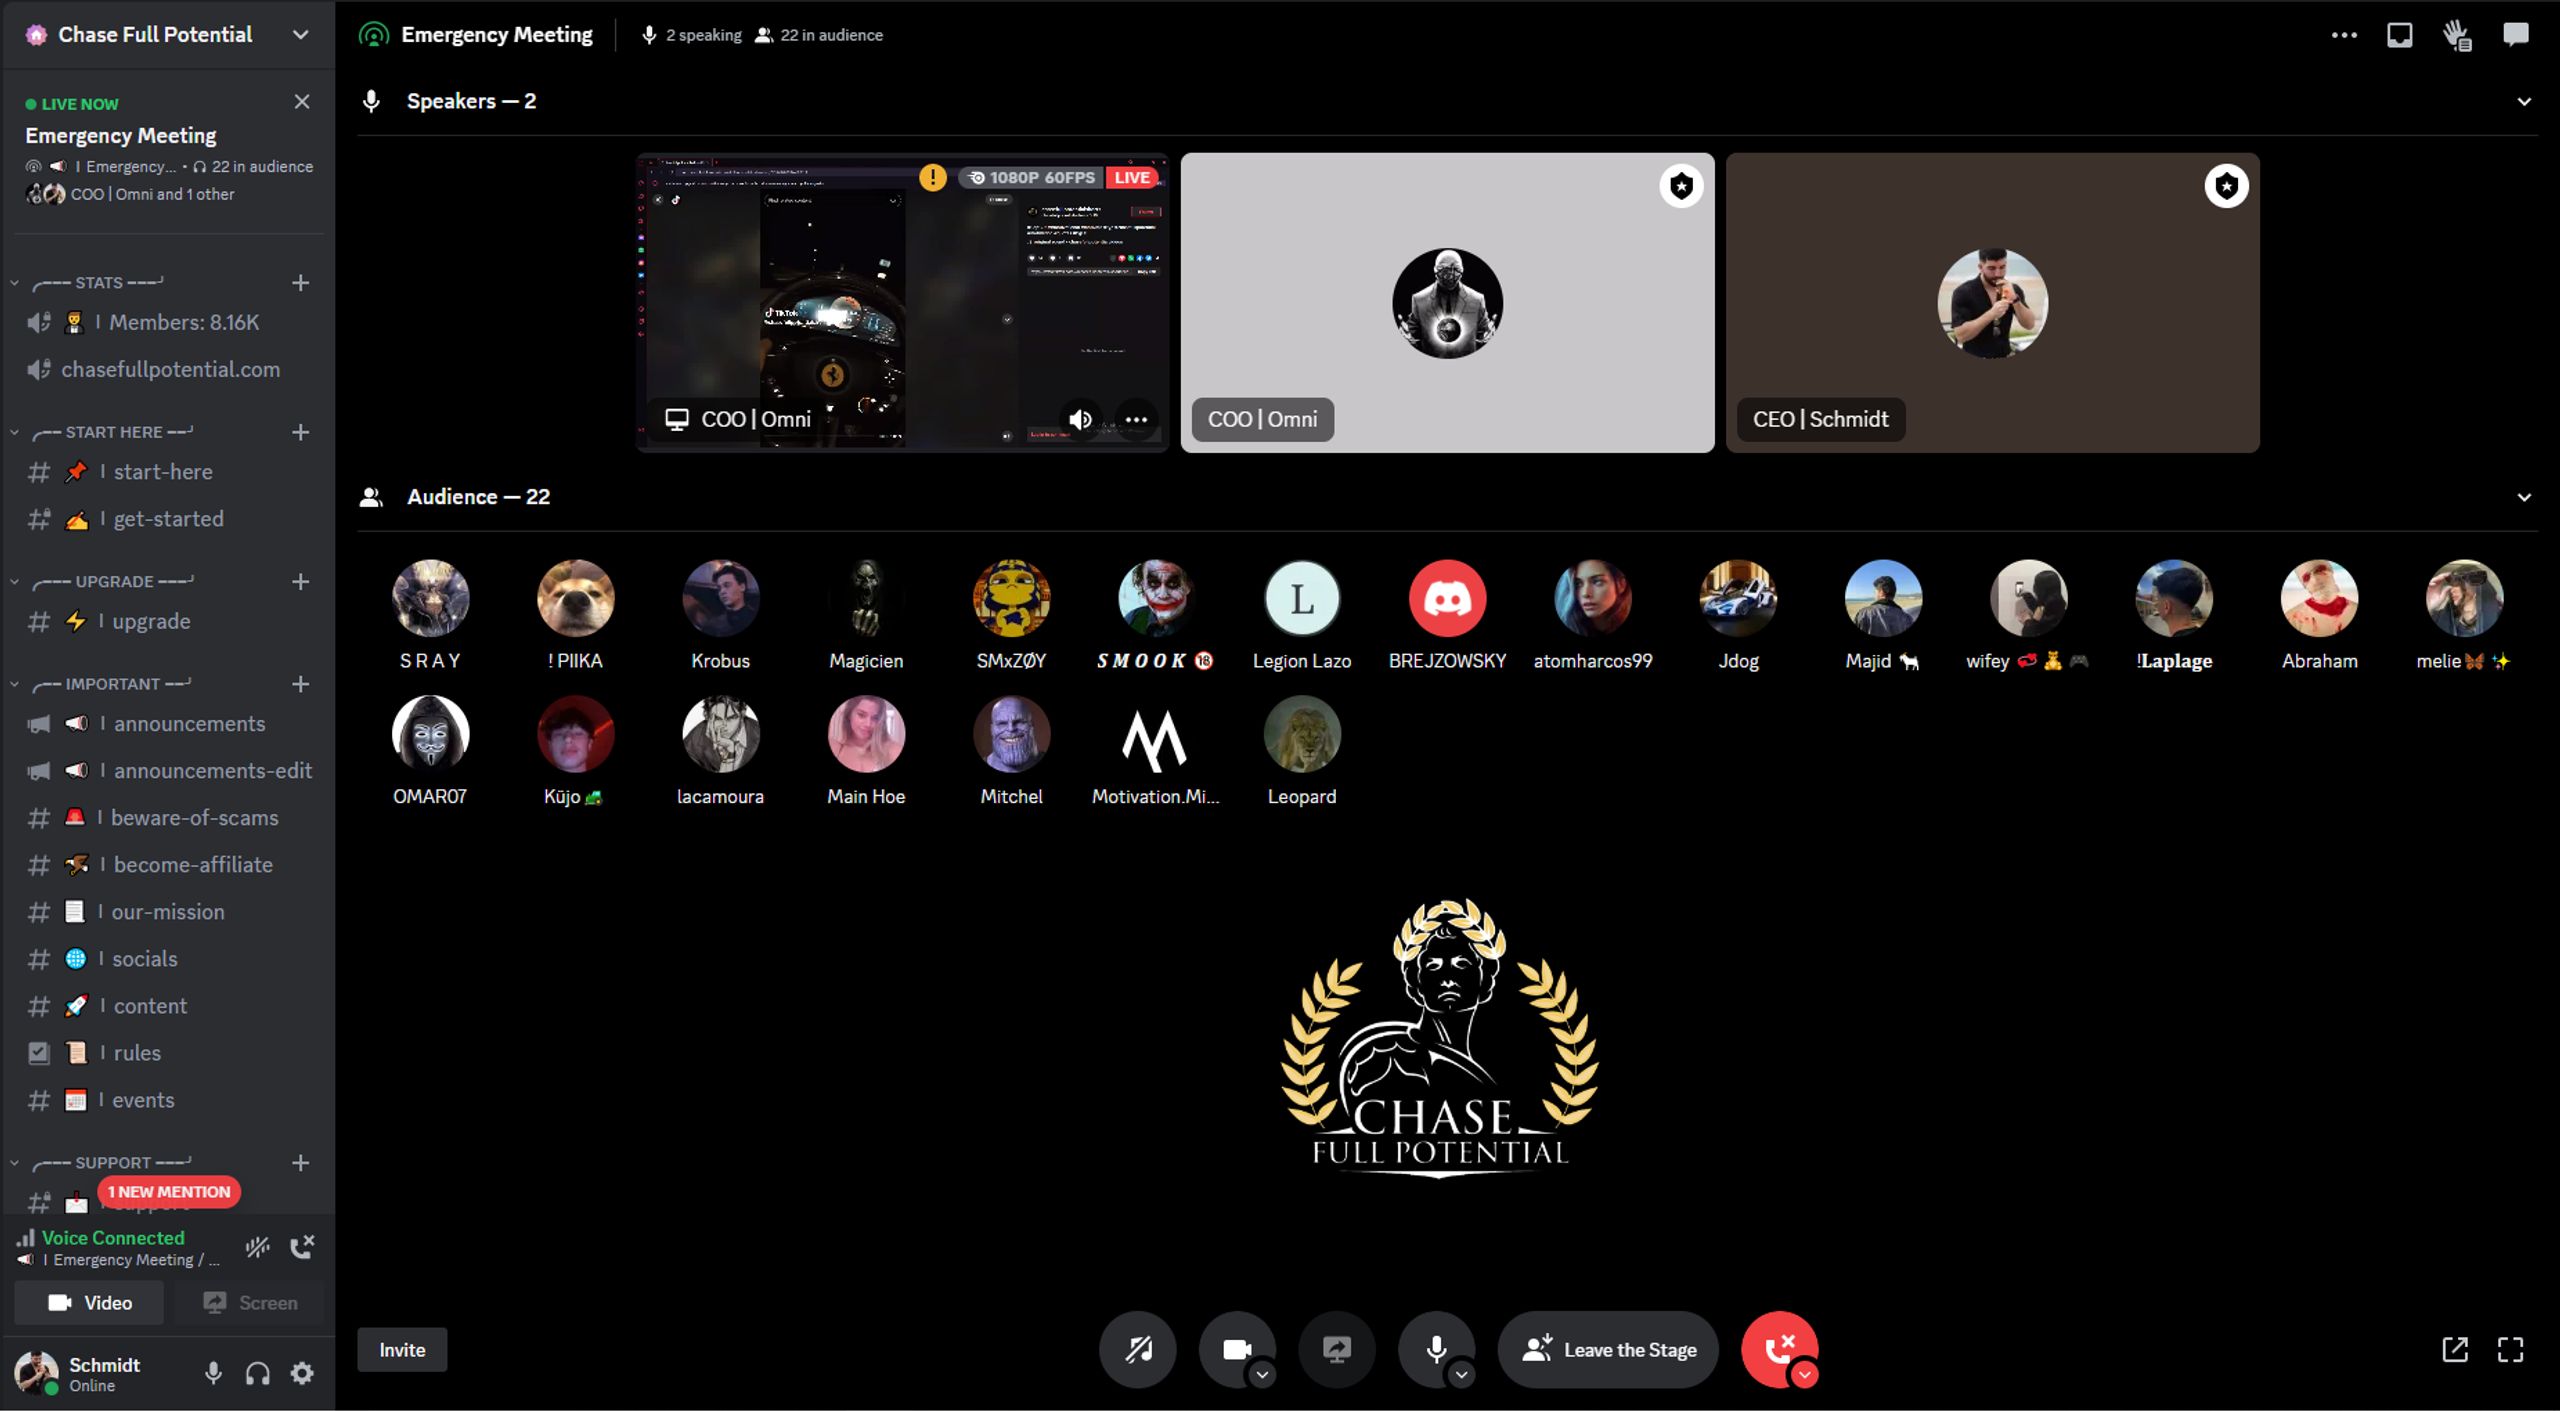This screenshot has height=1411, width=2560.
Task: Toggle the stage microphone button
Action: [1436, 1350]
